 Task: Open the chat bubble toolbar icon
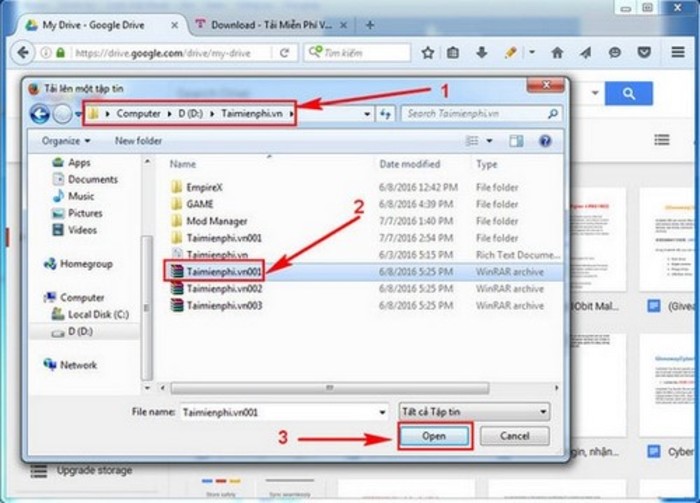(615, 53)
